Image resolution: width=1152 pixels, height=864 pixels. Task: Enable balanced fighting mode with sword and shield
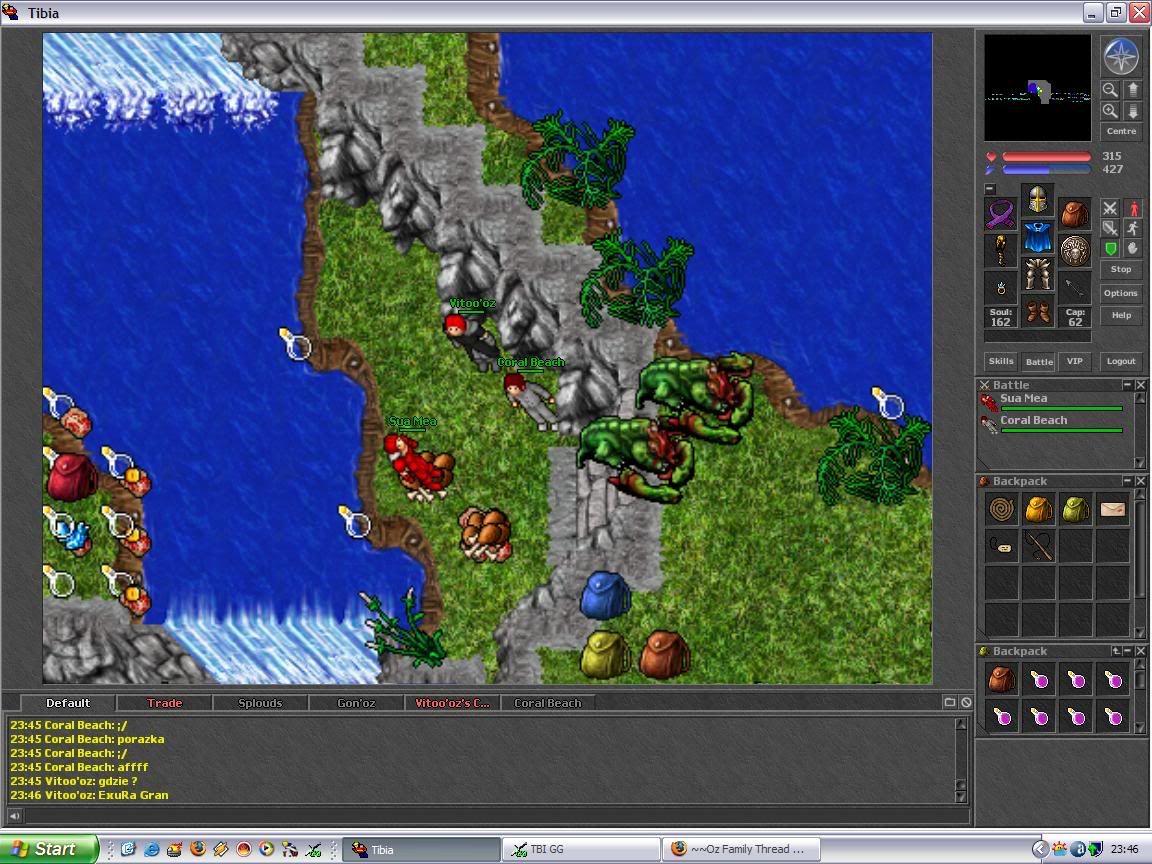coord(1110,228)
